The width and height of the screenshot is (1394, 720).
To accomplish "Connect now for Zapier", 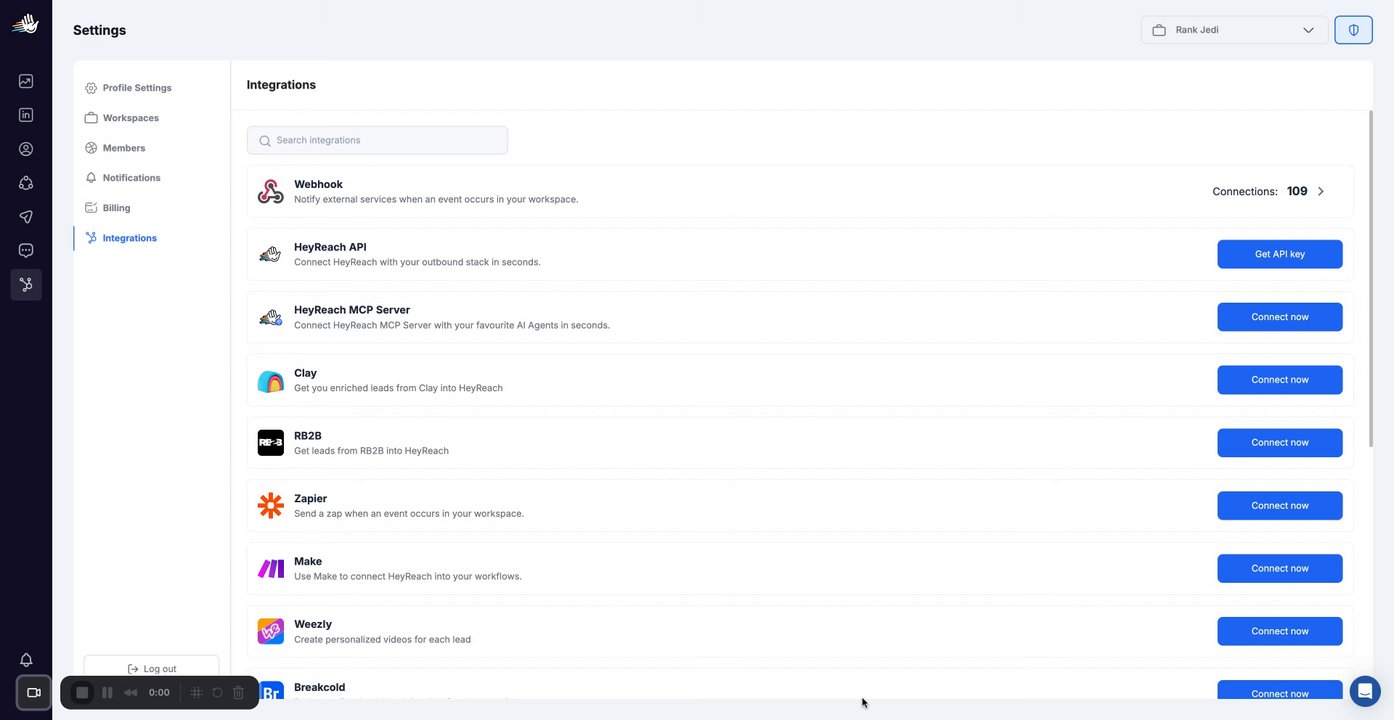I will [1280, 506].
